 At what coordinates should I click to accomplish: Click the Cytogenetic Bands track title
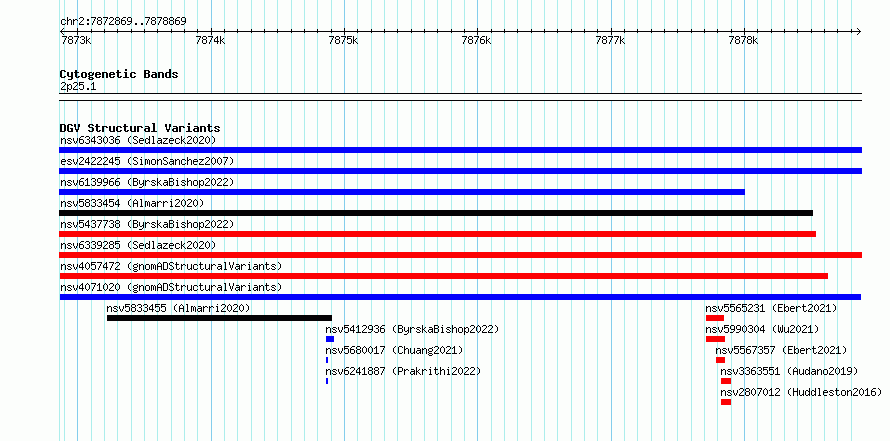tap(119, 74)
